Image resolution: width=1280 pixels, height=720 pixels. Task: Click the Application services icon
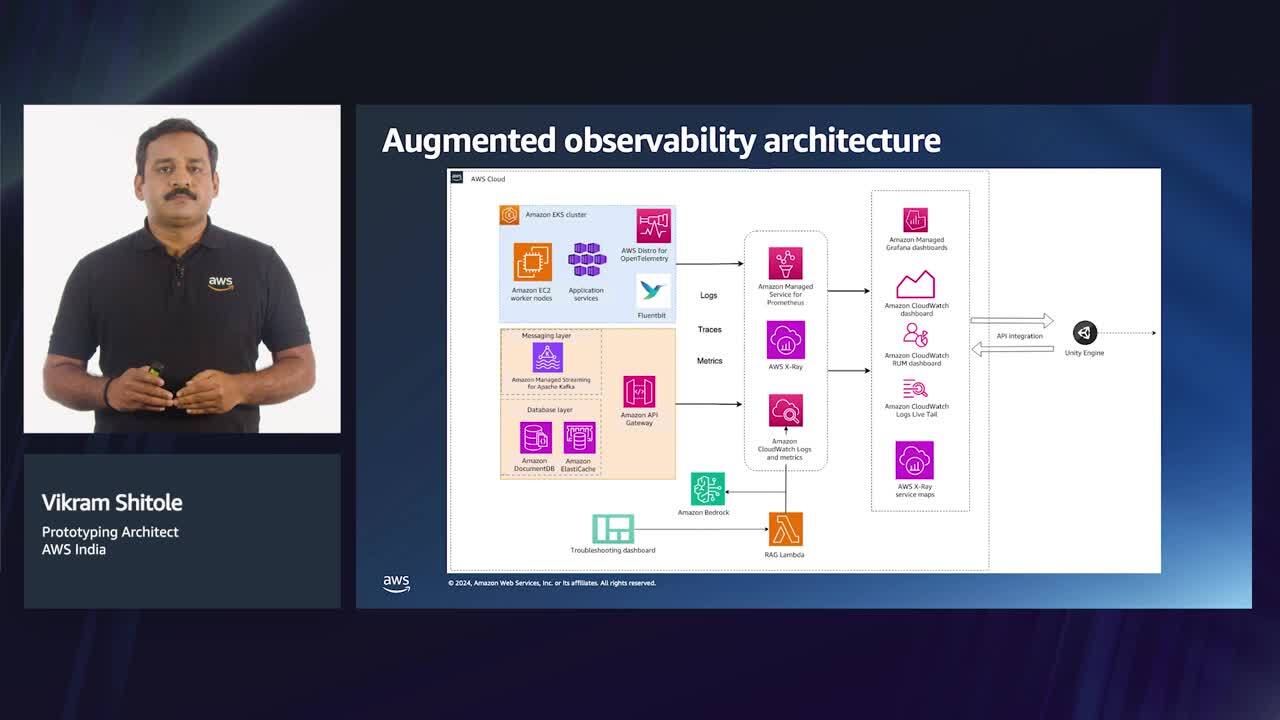click(x=587, y=260)
